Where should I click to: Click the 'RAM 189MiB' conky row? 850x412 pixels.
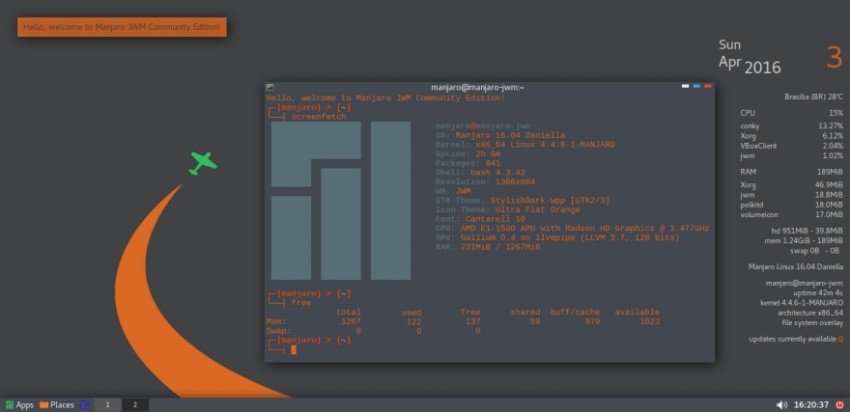[x=791, y=172]
